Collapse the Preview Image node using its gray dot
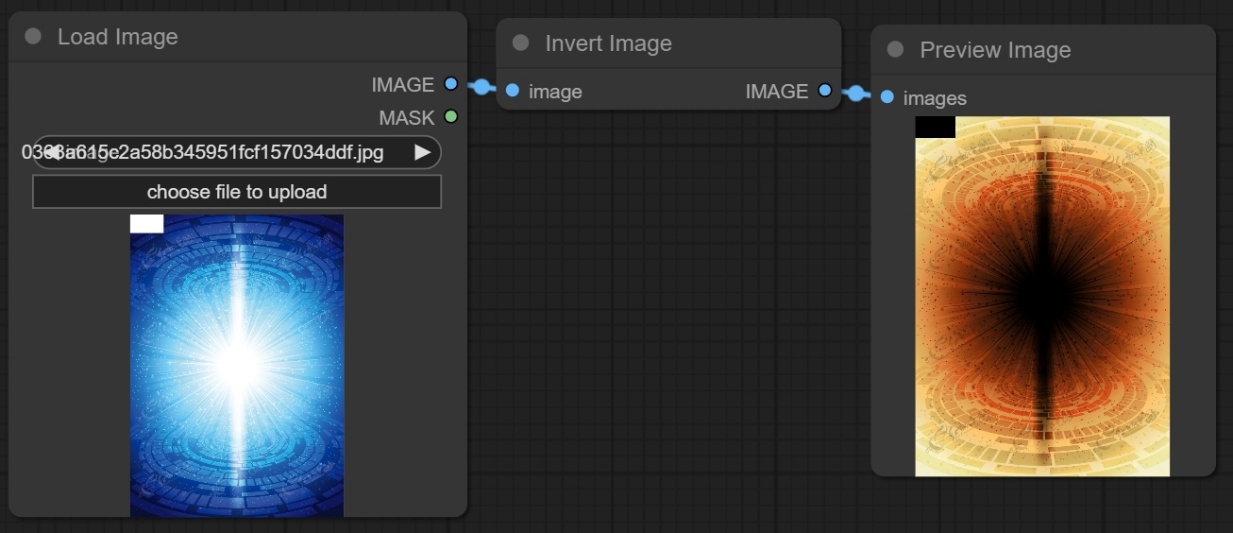This screenshot has height=533, width=1233. coord(895,50)
